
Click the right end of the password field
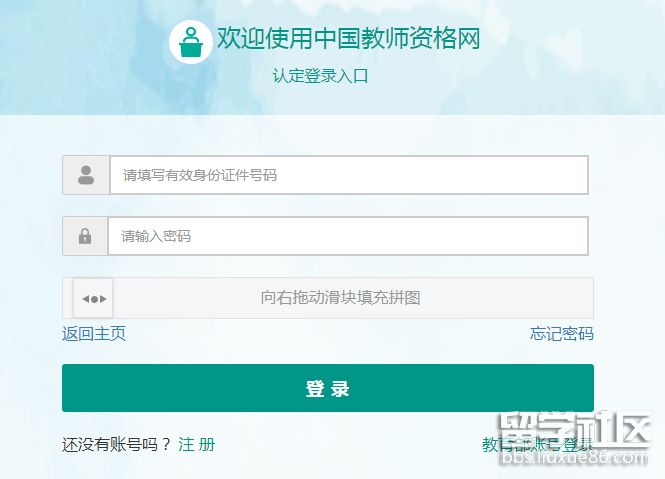tap(572, 236)
